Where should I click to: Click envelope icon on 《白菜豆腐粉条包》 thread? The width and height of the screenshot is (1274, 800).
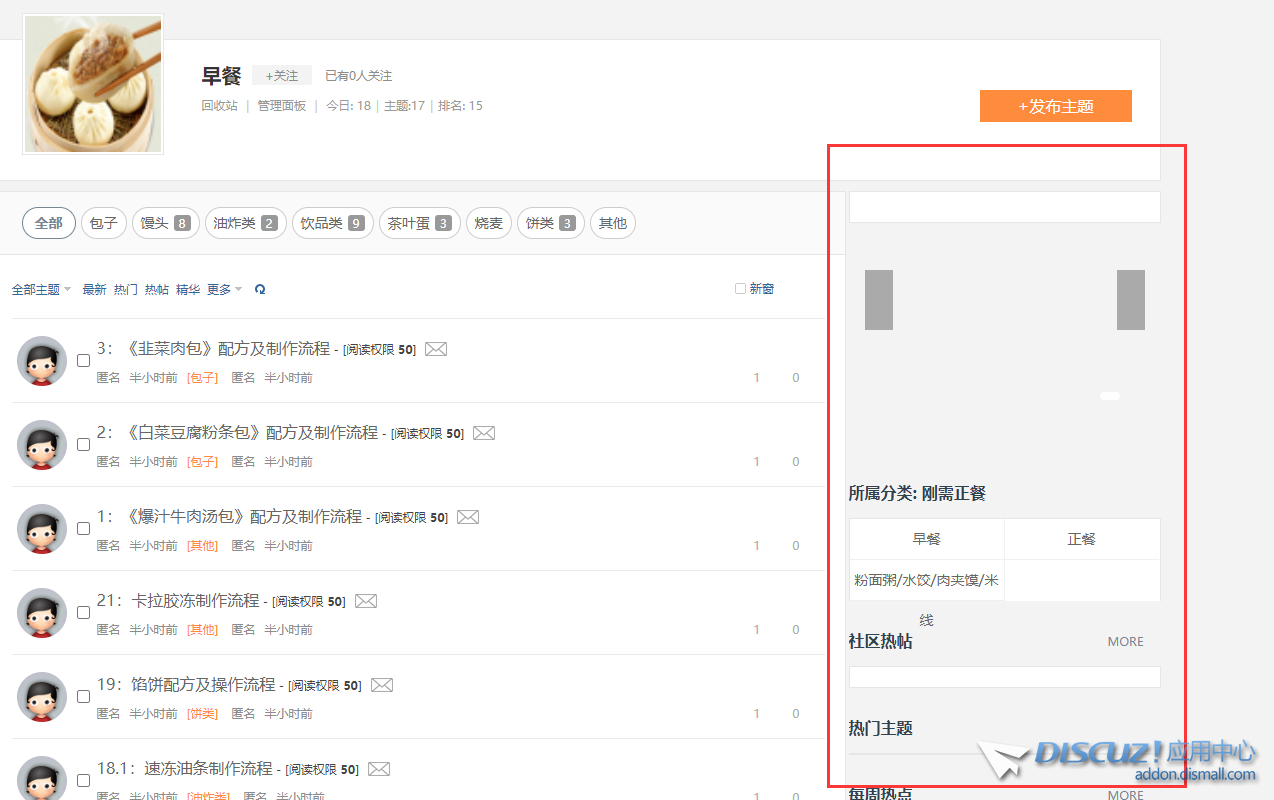point(484,433)
